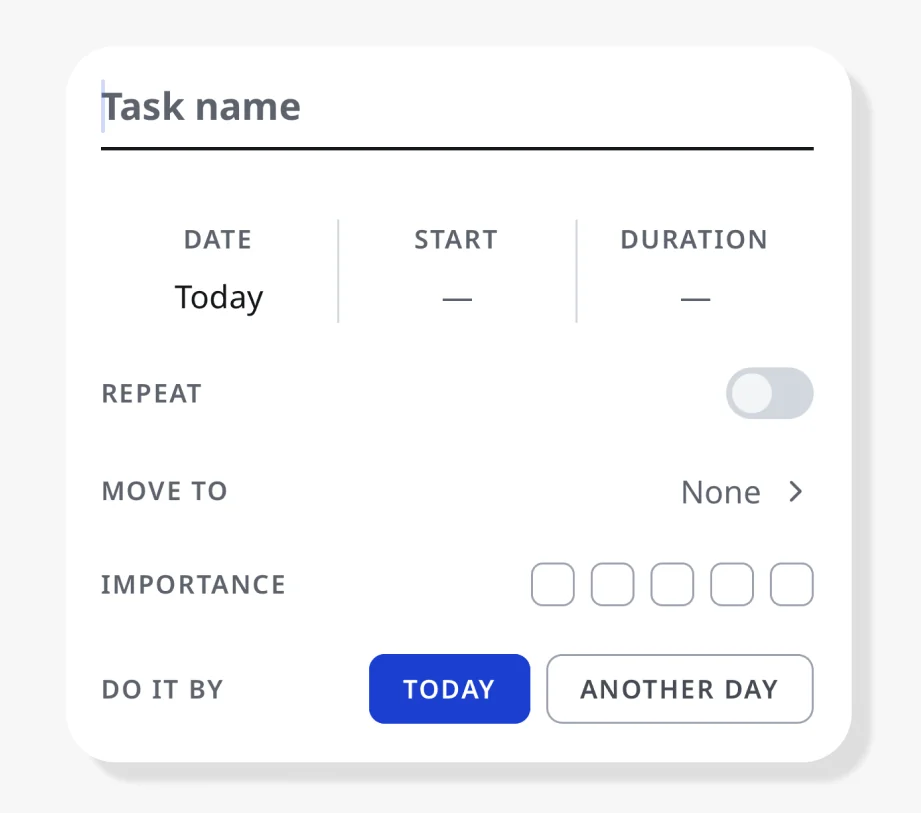Click the DURATION column header

coord(694,240)
